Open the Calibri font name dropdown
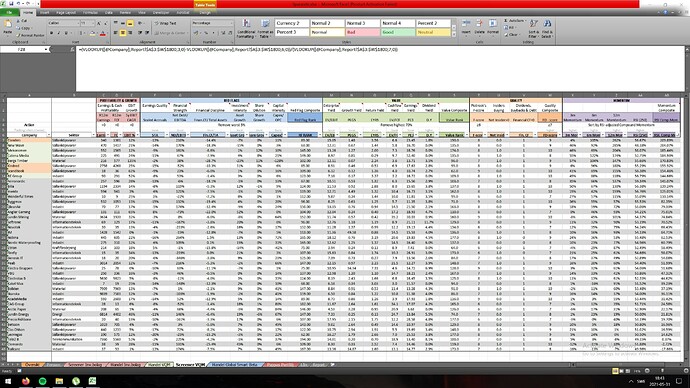 click(x=78, y=23)
